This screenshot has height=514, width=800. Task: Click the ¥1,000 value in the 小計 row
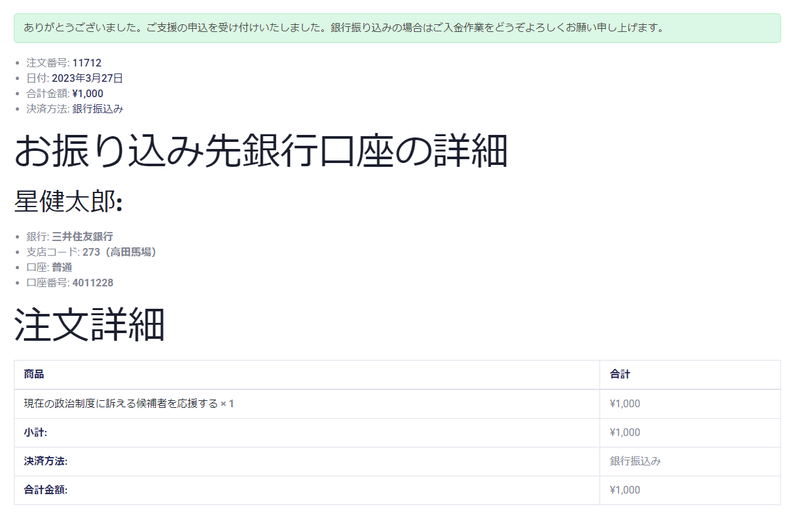pyautogui.click(x=625, y=432)
